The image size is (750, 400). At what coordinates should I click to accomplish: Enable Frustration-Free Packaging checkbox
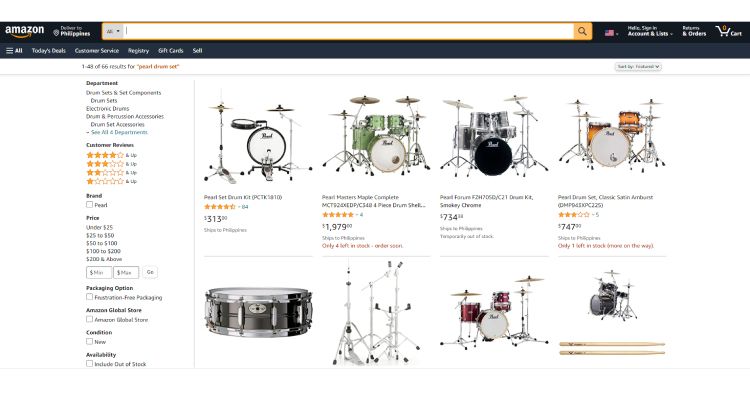[89, 297]
